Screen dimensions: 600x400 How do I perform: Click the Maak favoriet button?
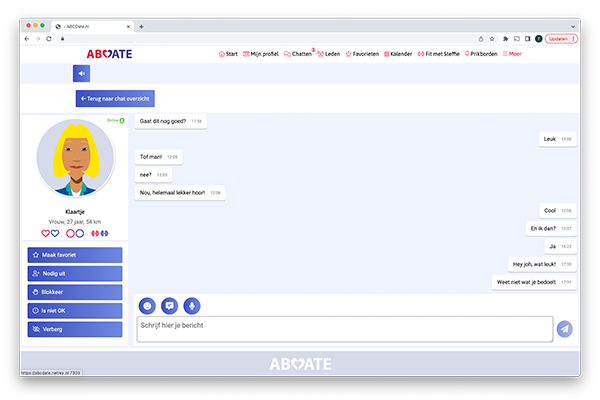(75, 255)
